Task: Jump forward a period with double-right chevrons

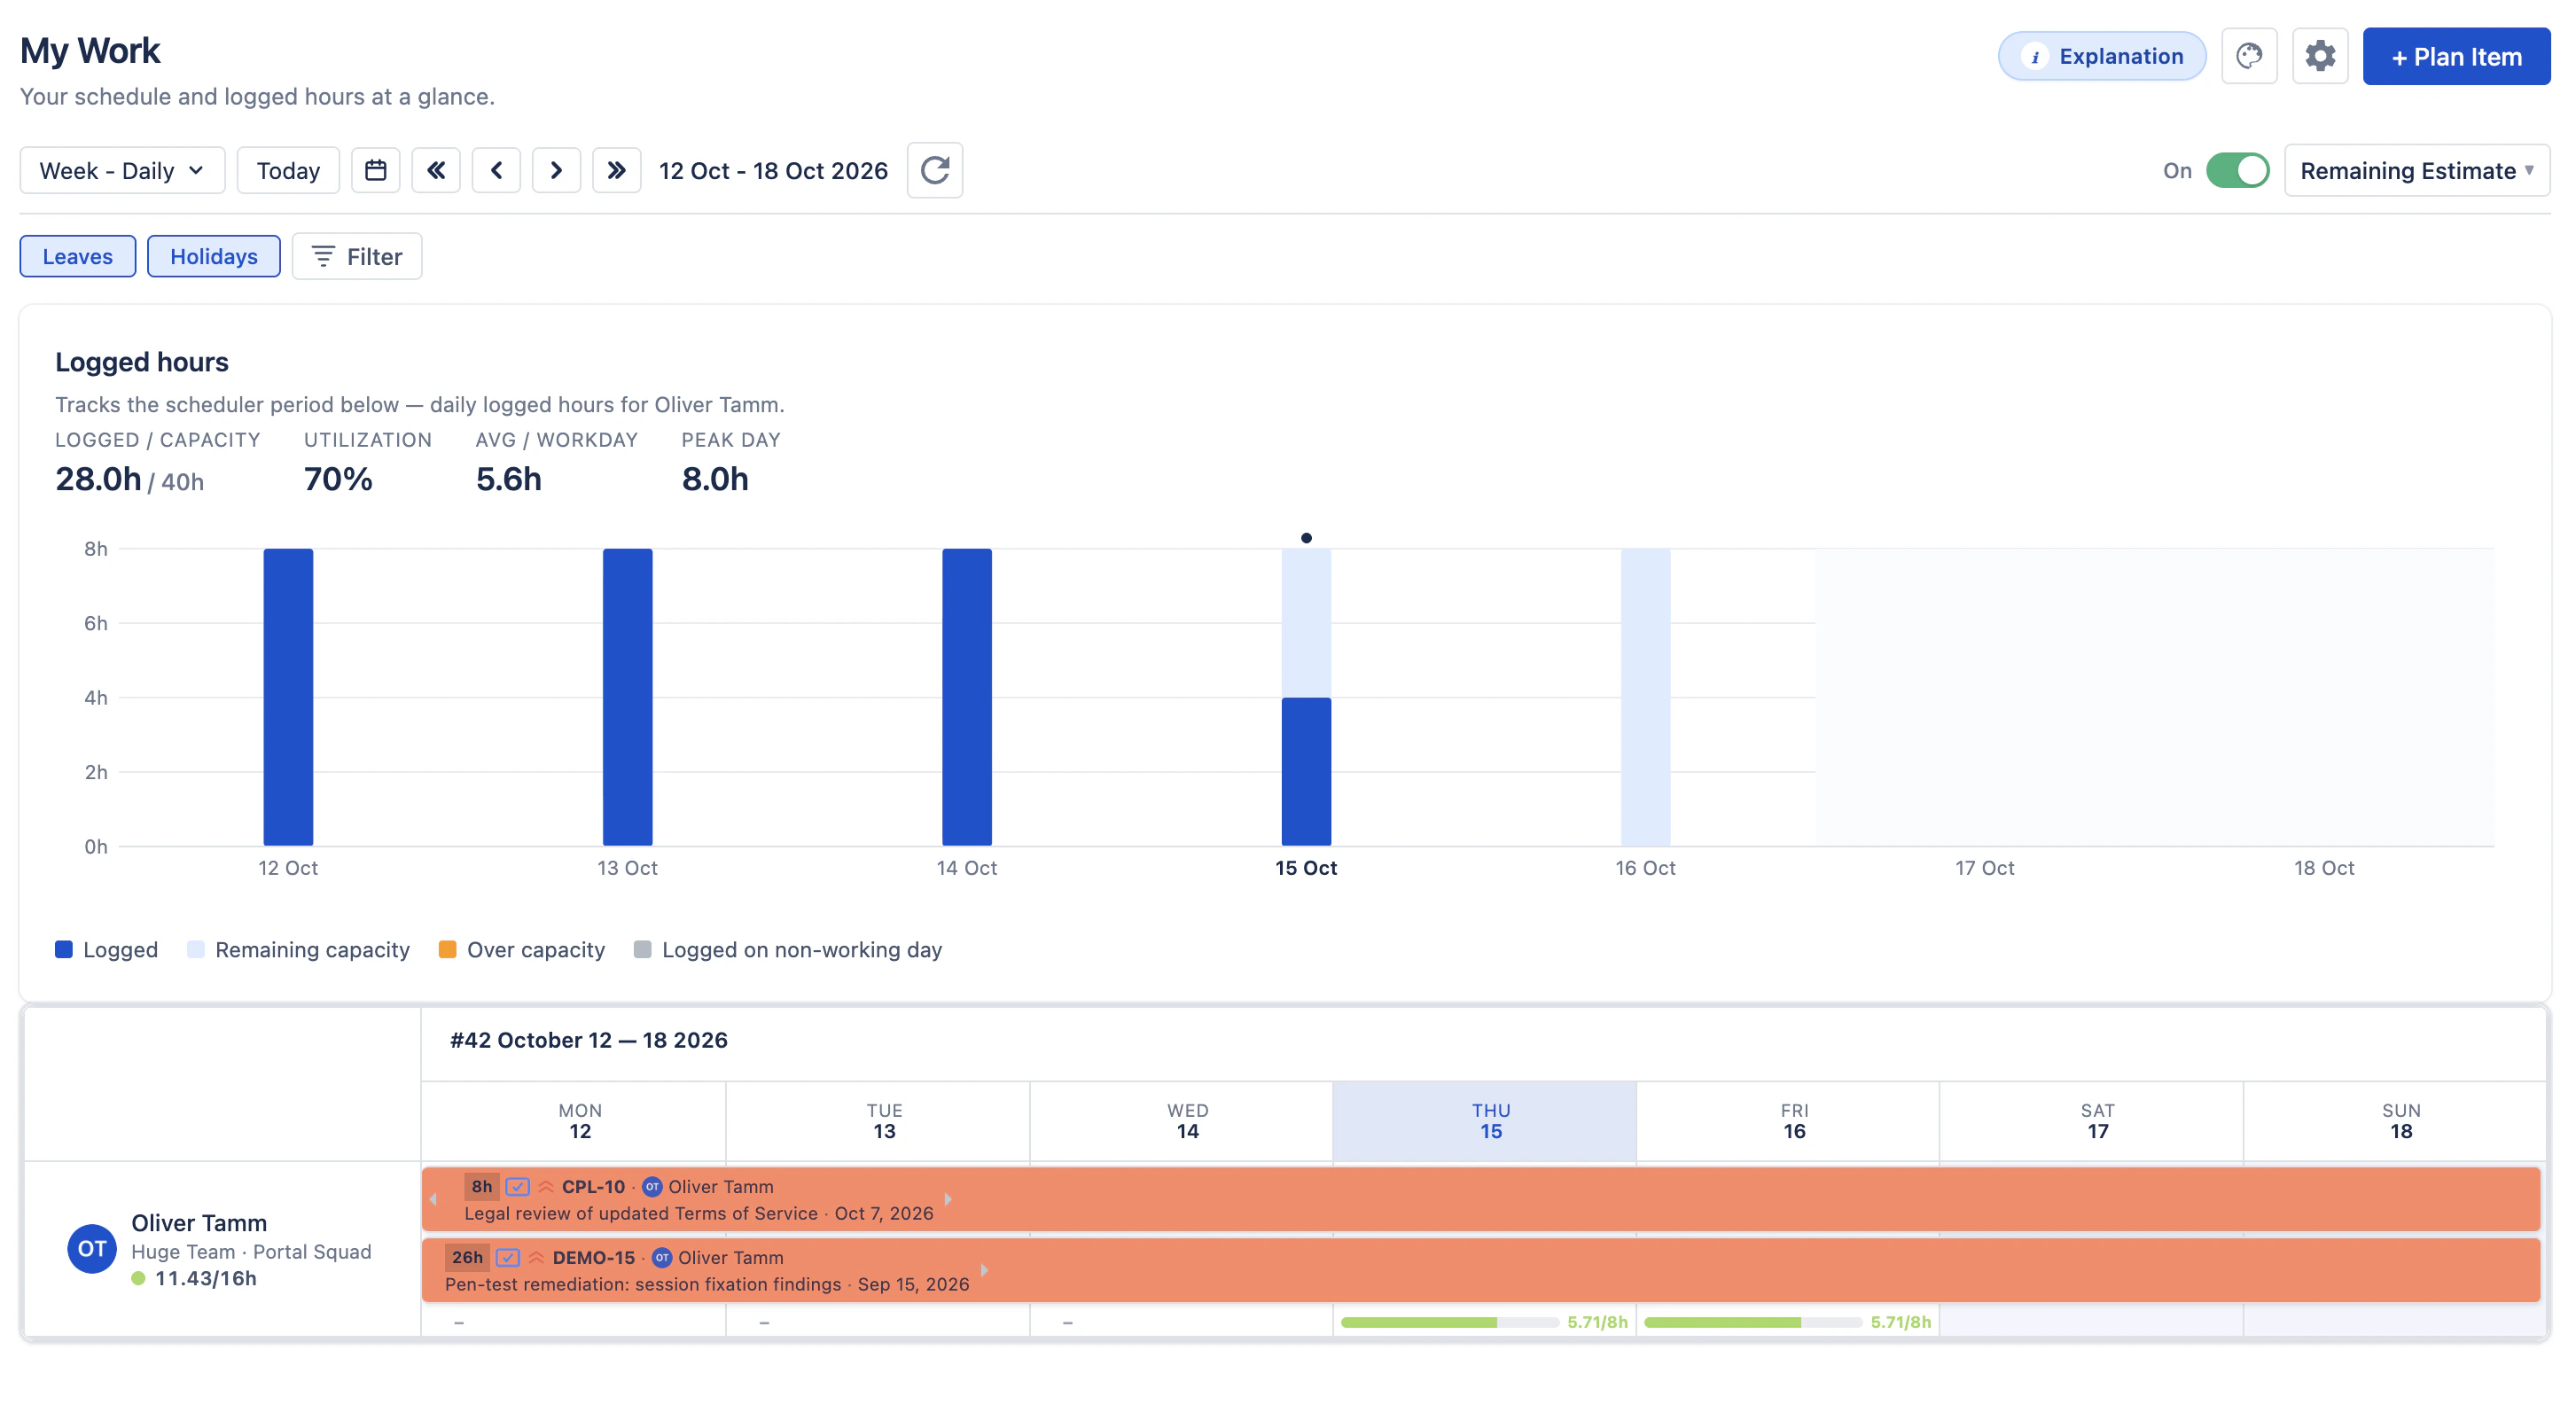Action: [x=617, y=170]
